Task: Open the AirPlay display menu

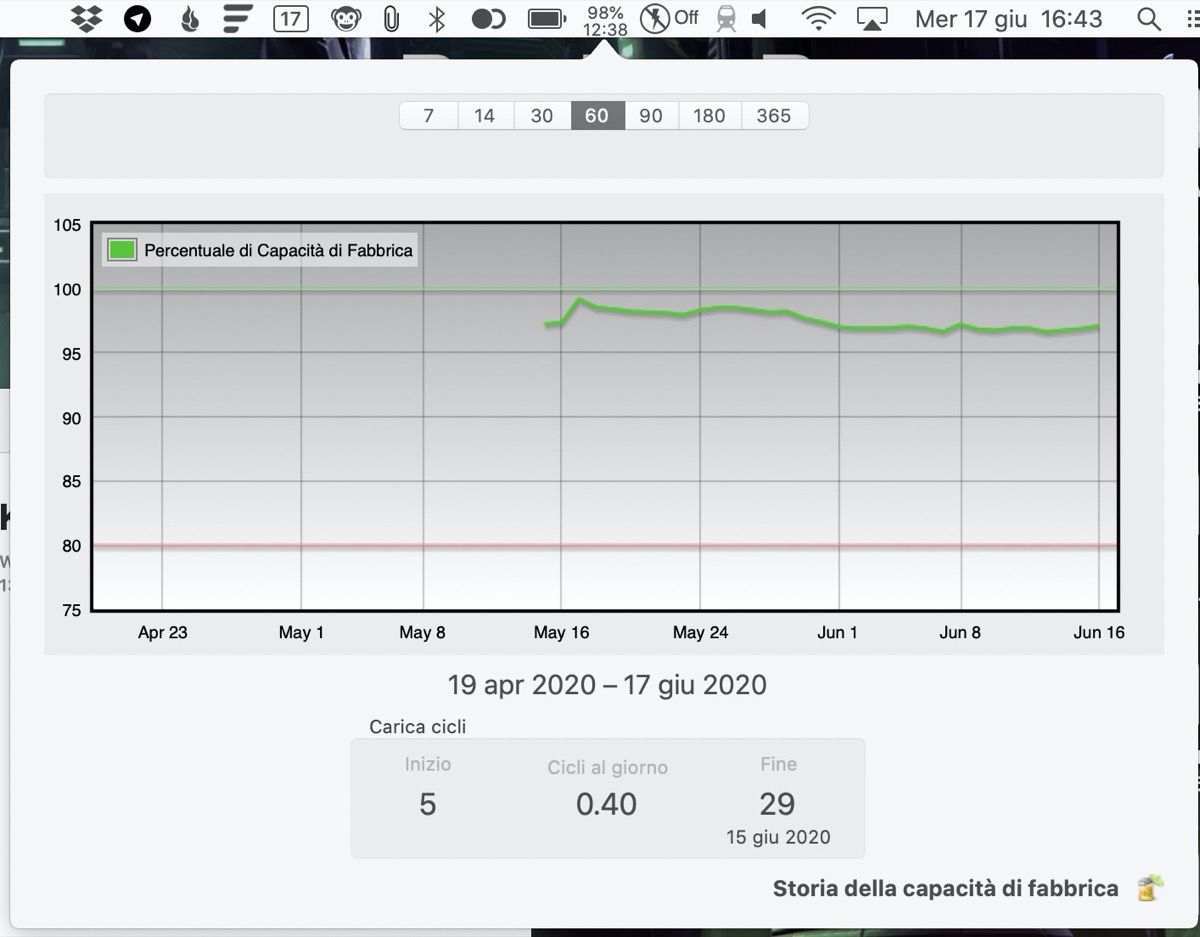Action: pyautogui.click(x=873, y=18)
